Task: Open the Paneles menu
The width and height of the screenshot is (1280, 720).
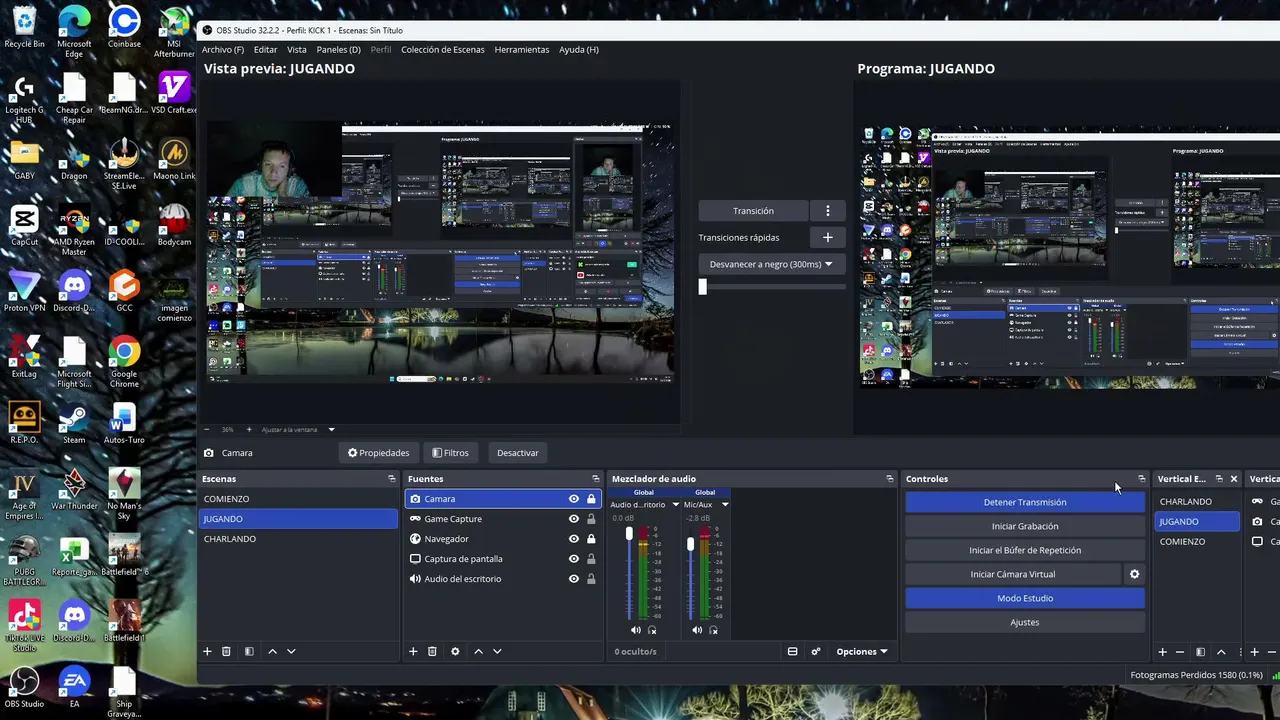Action: 338,49
